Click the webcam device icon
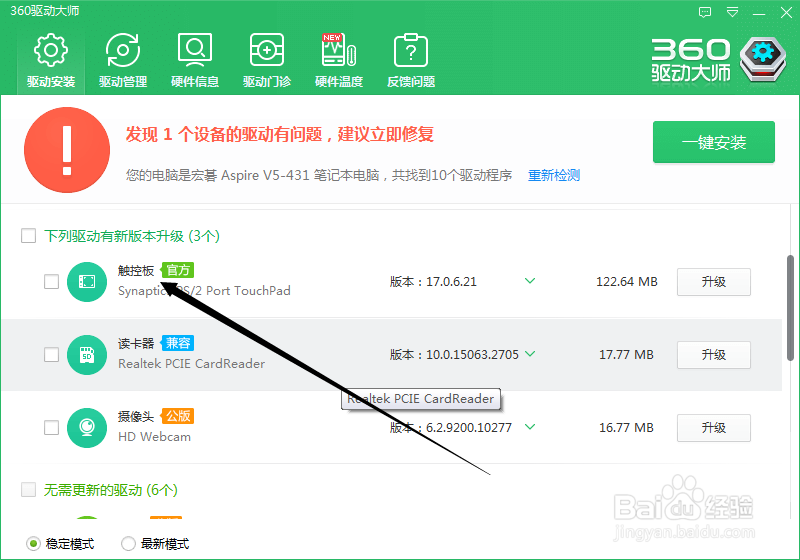This screenshot has width=800, height=560. pos(87,427)
